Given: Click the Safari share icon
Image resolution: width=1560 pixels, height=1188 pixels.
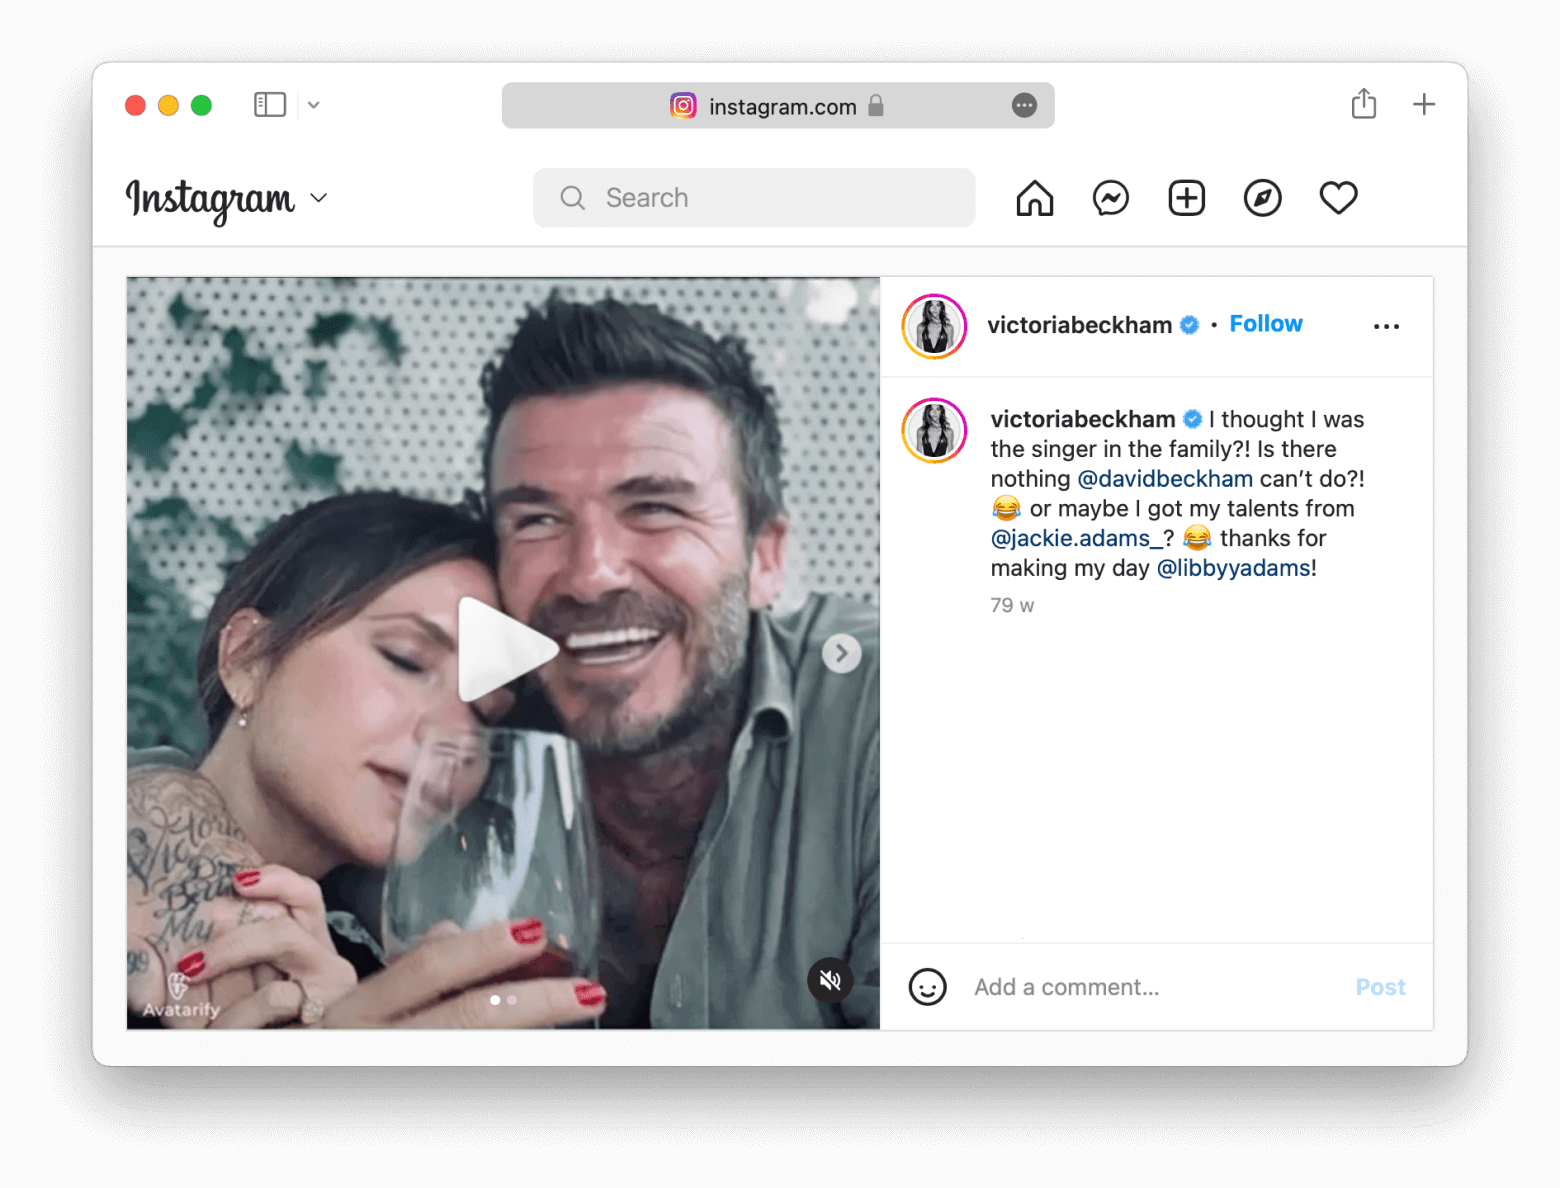Looking at the screenshot, I should (x=1364, y=104).
